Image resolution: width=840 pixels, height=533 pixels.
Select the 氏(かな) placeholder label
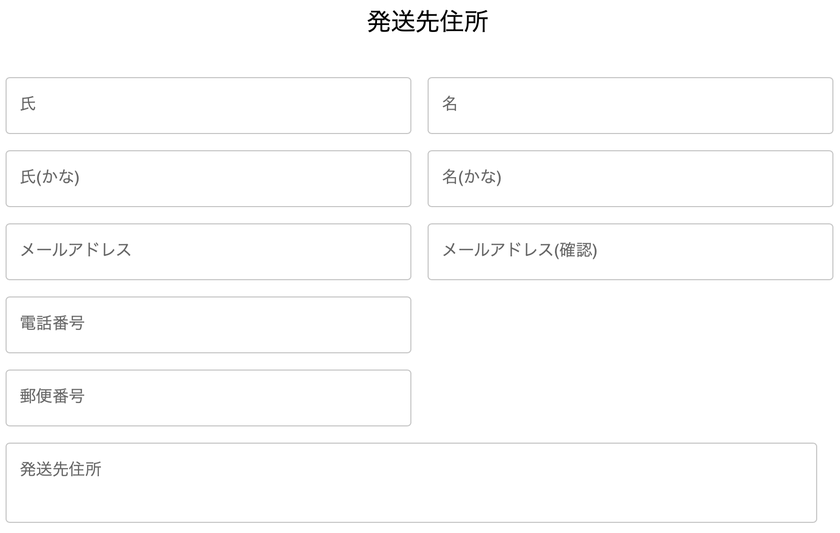tap(50, 177)
